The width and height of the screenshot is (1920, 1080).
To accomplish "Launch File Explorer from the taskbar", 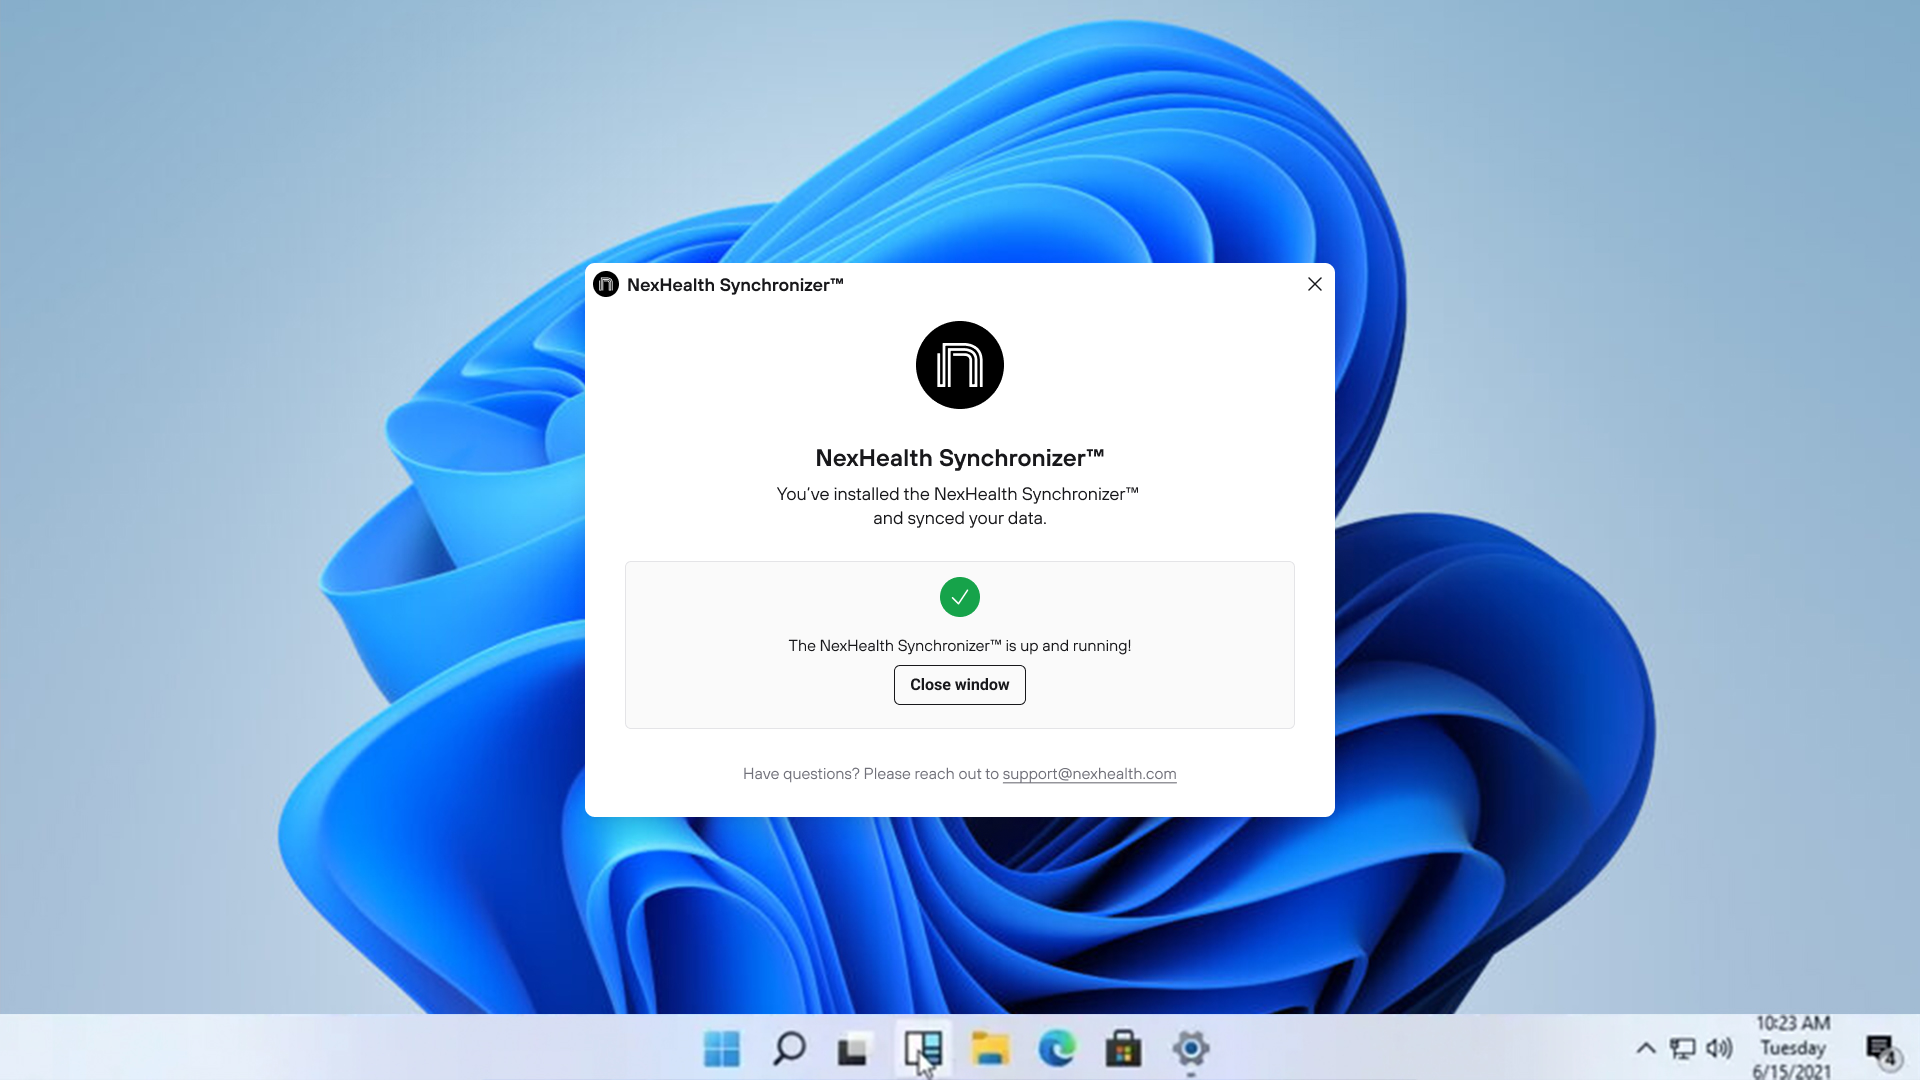I will coord(990,1049).
